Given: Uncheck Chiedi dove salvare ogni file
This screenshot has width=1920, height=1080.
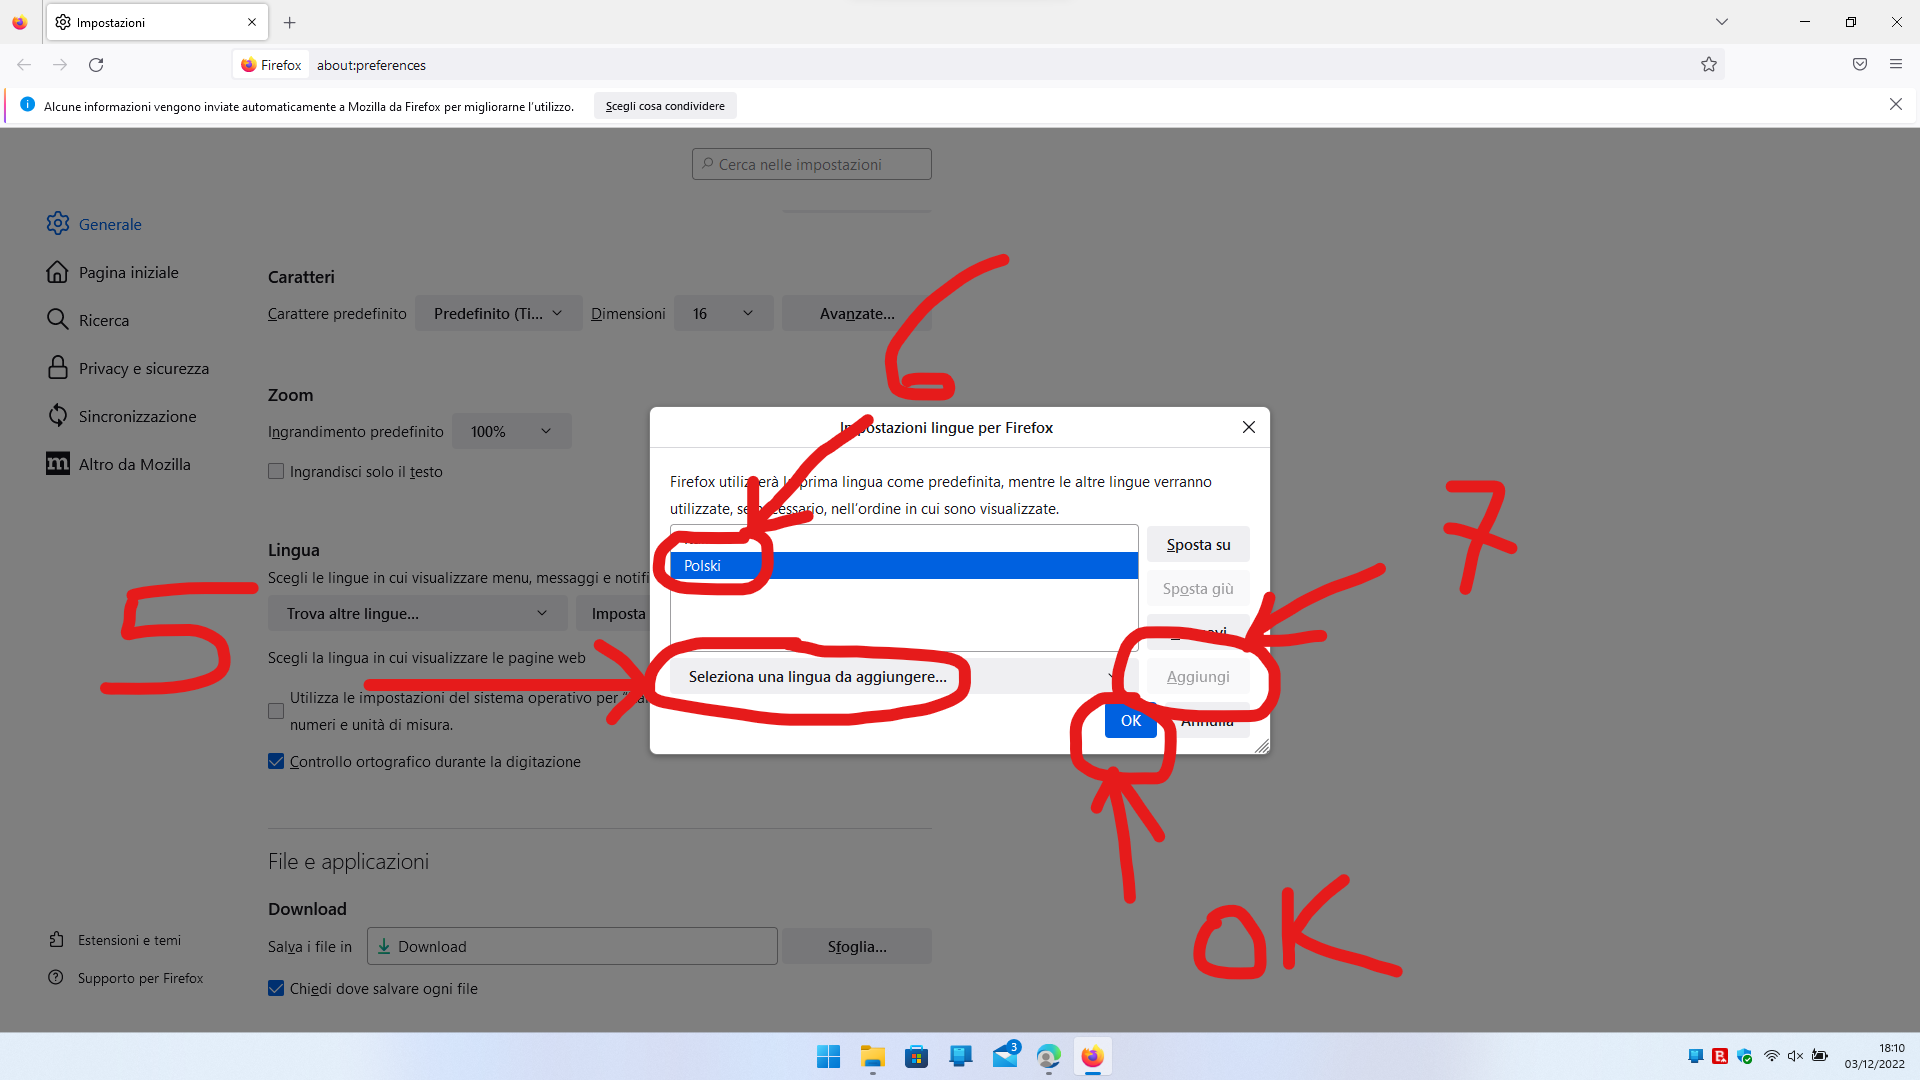Looking at the screenshot, I should 276,989.
